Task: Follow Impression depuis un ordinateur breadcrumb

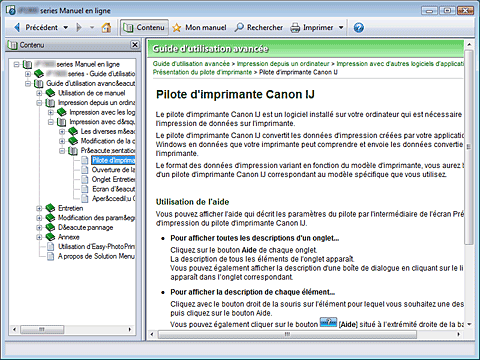Action: coord(283,64)
